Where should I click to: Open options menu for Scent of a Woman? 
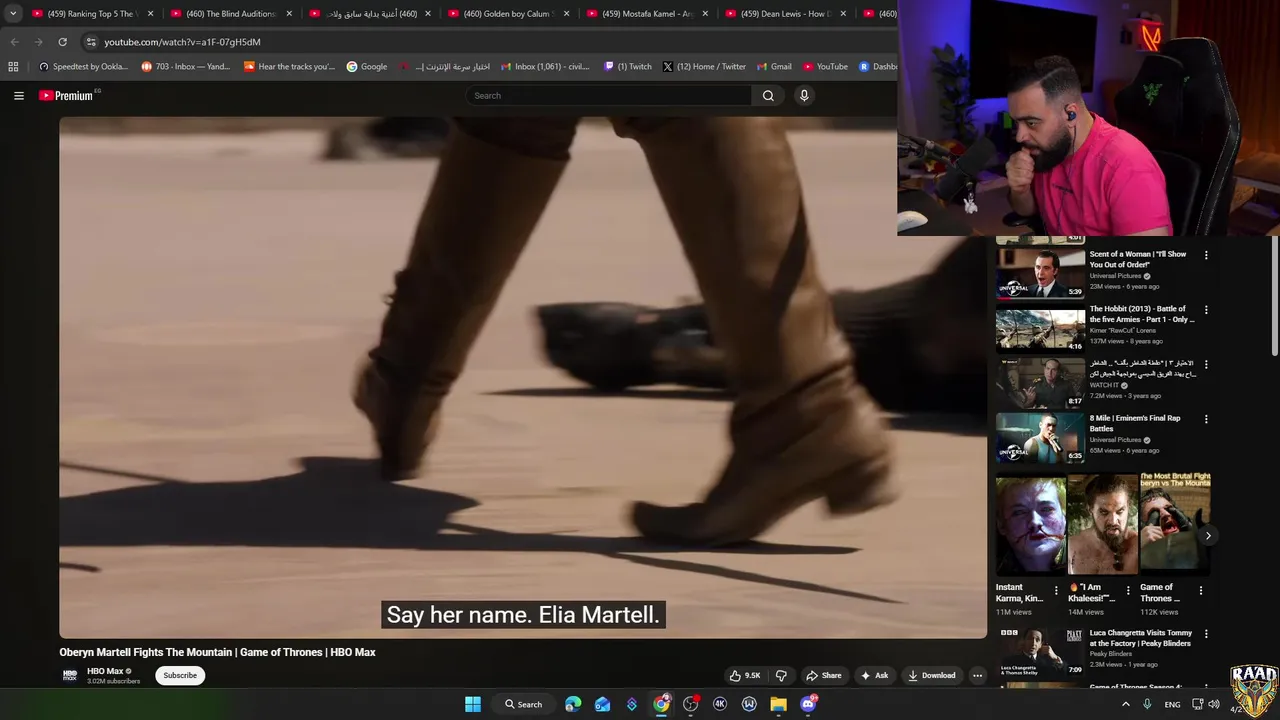point(1206,255)
